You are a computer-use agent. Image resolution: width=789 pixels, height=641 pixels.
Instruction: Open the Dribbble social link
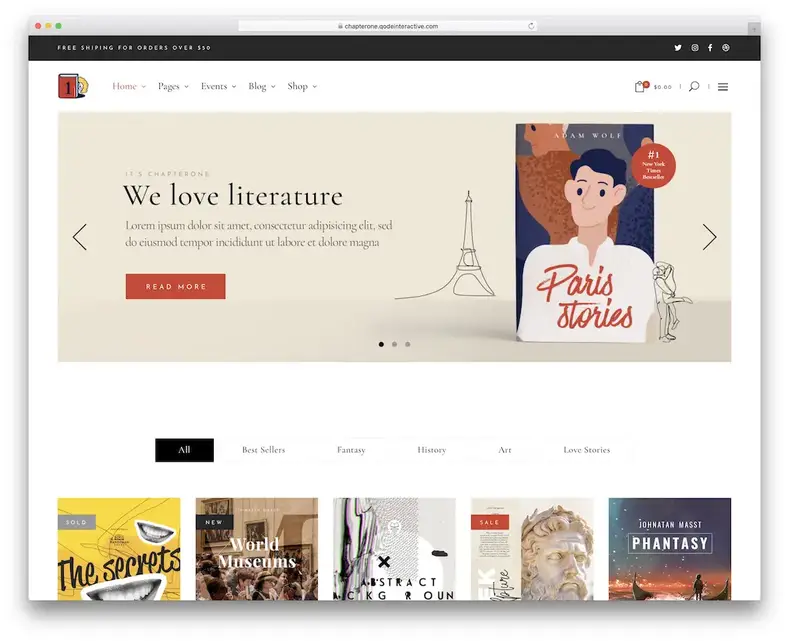[726, 48]
